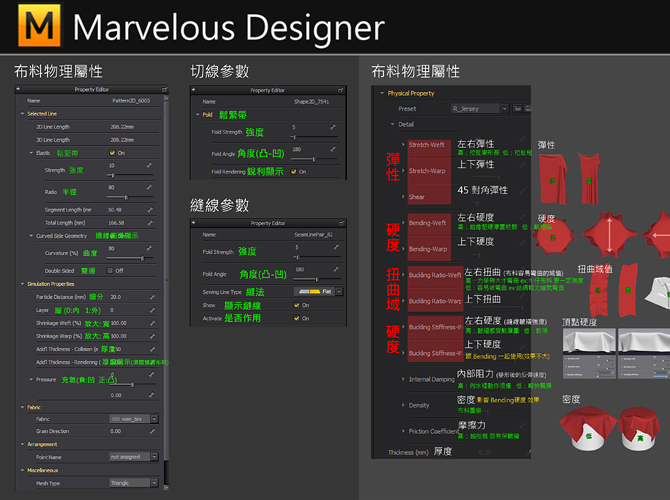Open Point Name not assigned dropdown
The height and width of the screenshot is (500, 670).
[155, 457]
